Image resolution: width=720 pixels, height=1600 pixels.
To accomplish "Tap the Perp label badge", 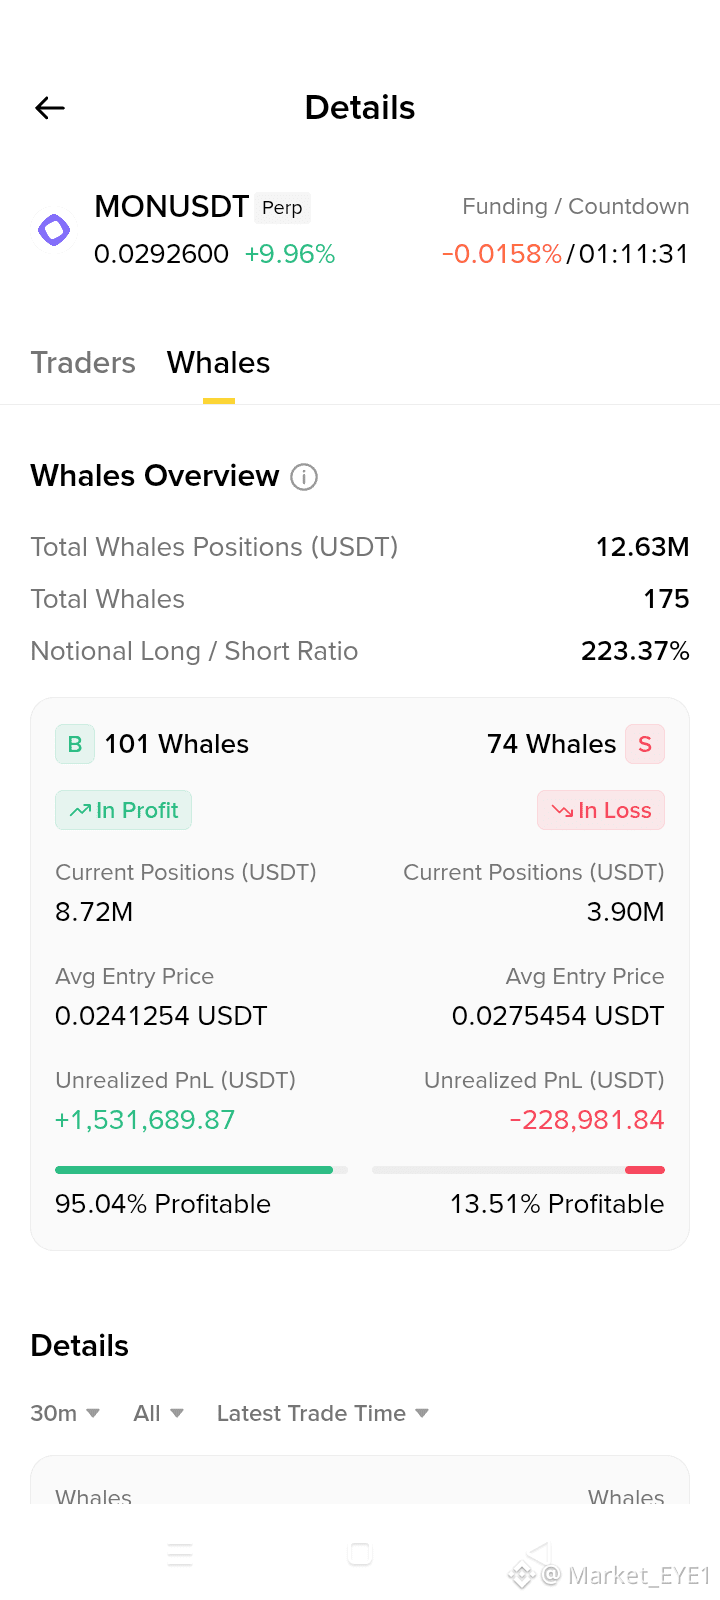I will [x=282, y=207].
